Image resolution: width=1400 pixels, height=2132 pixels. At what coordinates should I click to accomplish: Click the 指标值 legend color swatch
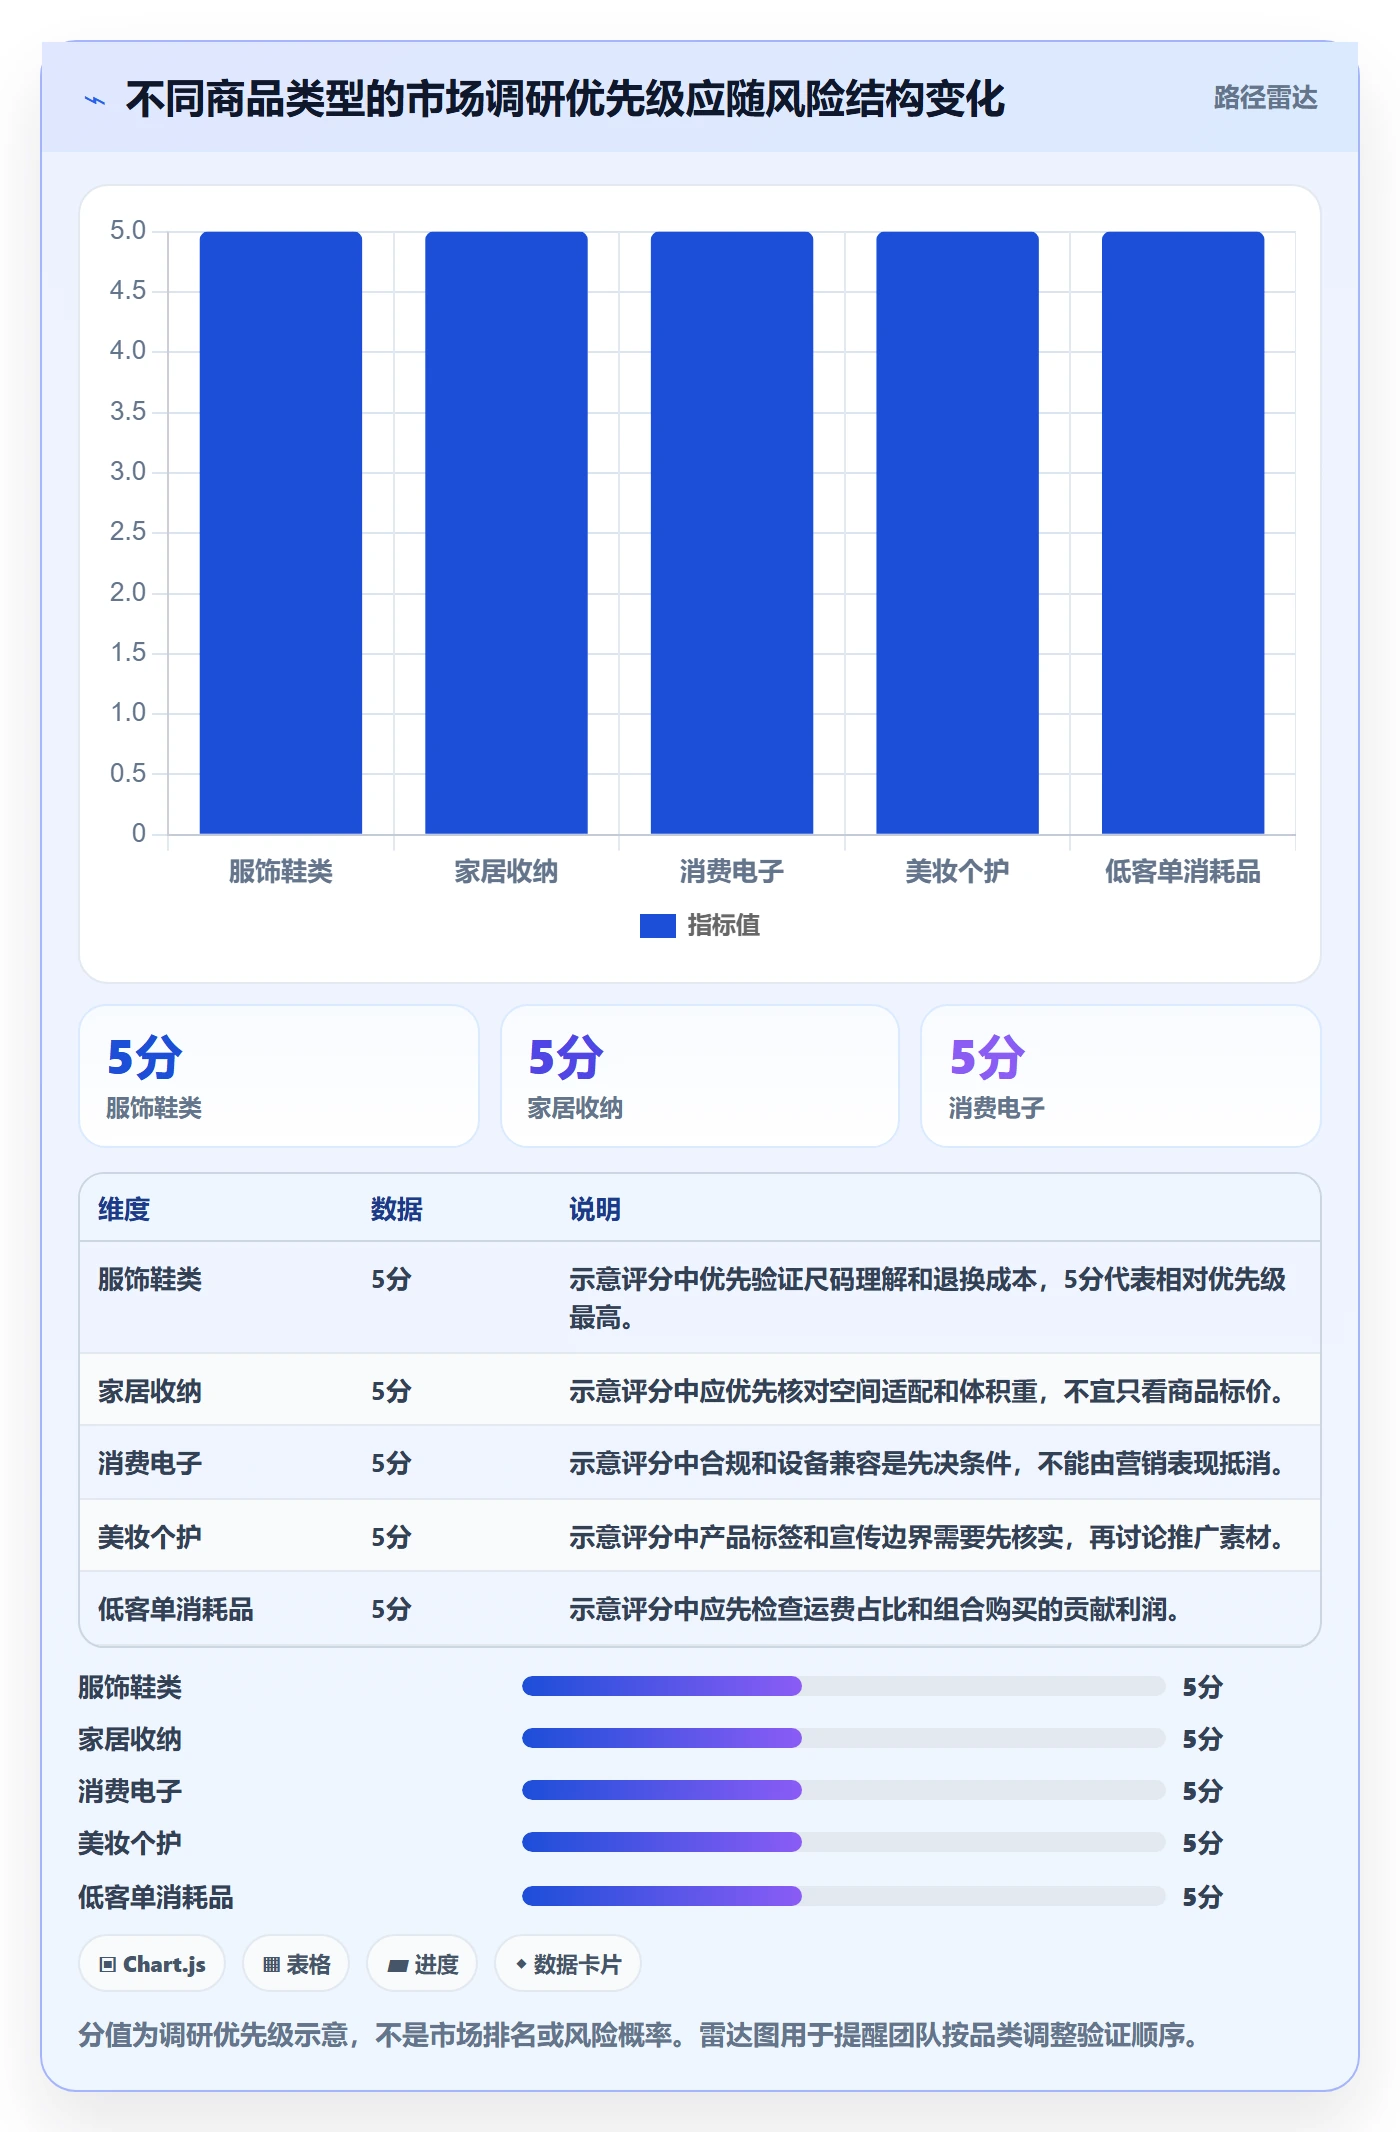[x=657, y=926]
